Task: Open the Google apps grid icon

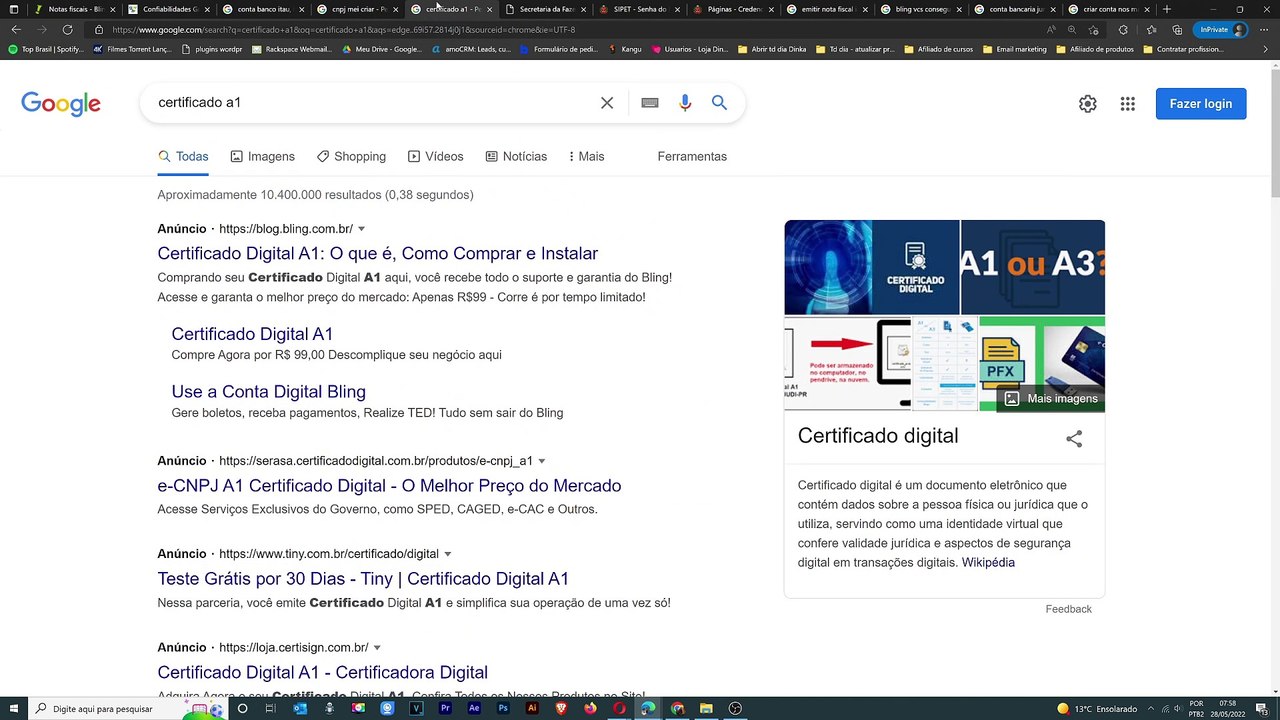Action: point(1128,104)
